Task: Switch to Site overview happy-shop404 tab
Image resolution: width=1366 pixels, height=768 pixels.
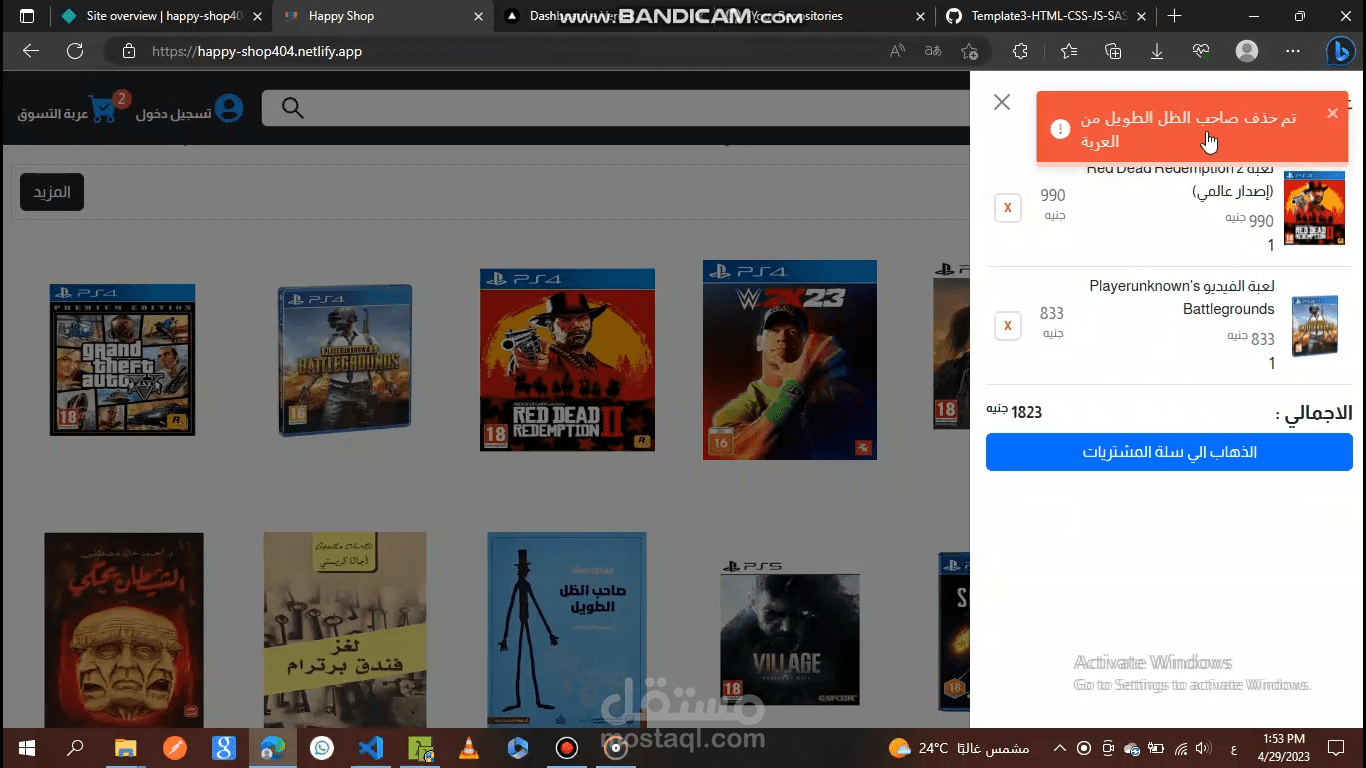Action: click(x=150, y=16)
